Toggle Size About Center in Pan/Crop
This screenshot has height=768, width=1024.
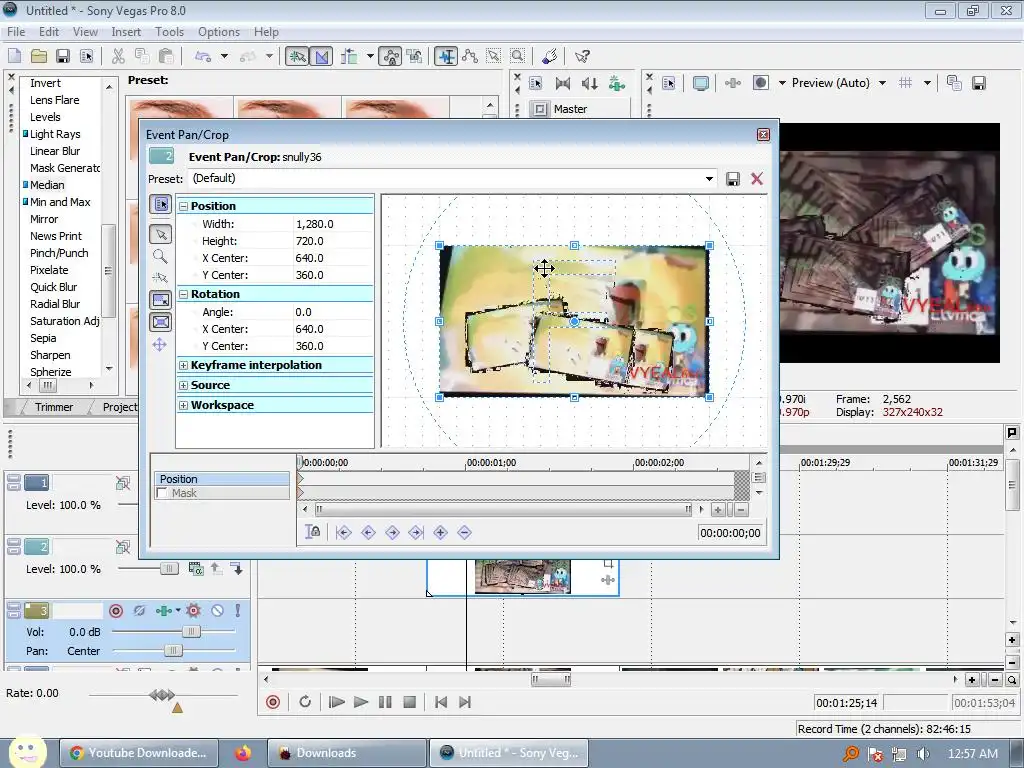coord(161,322)
